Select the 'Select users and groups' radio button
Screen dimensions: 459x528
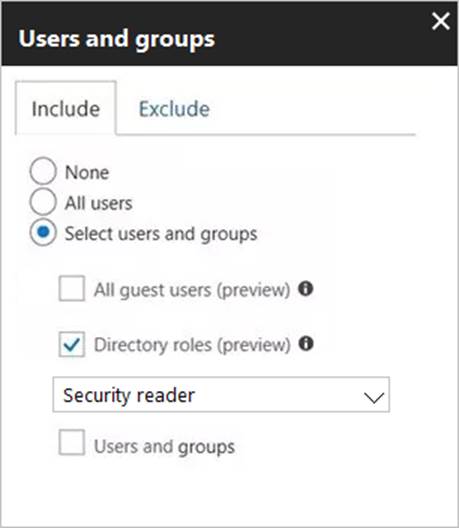[43, 232]
